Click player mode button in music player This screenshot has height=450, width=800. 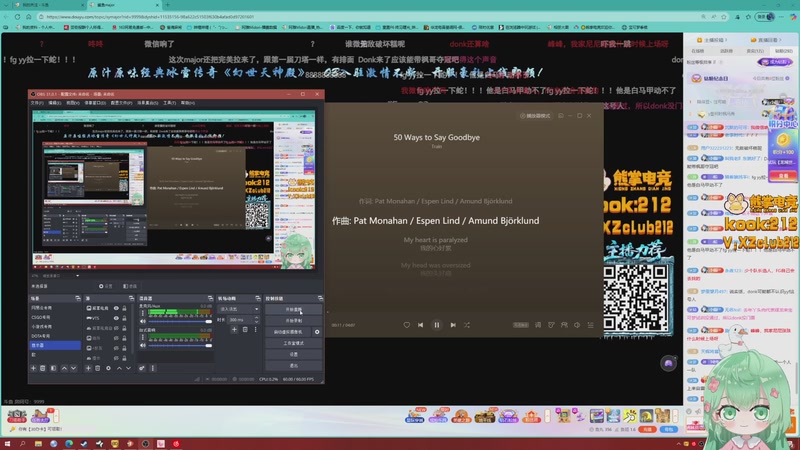click(x=535, y=116)
